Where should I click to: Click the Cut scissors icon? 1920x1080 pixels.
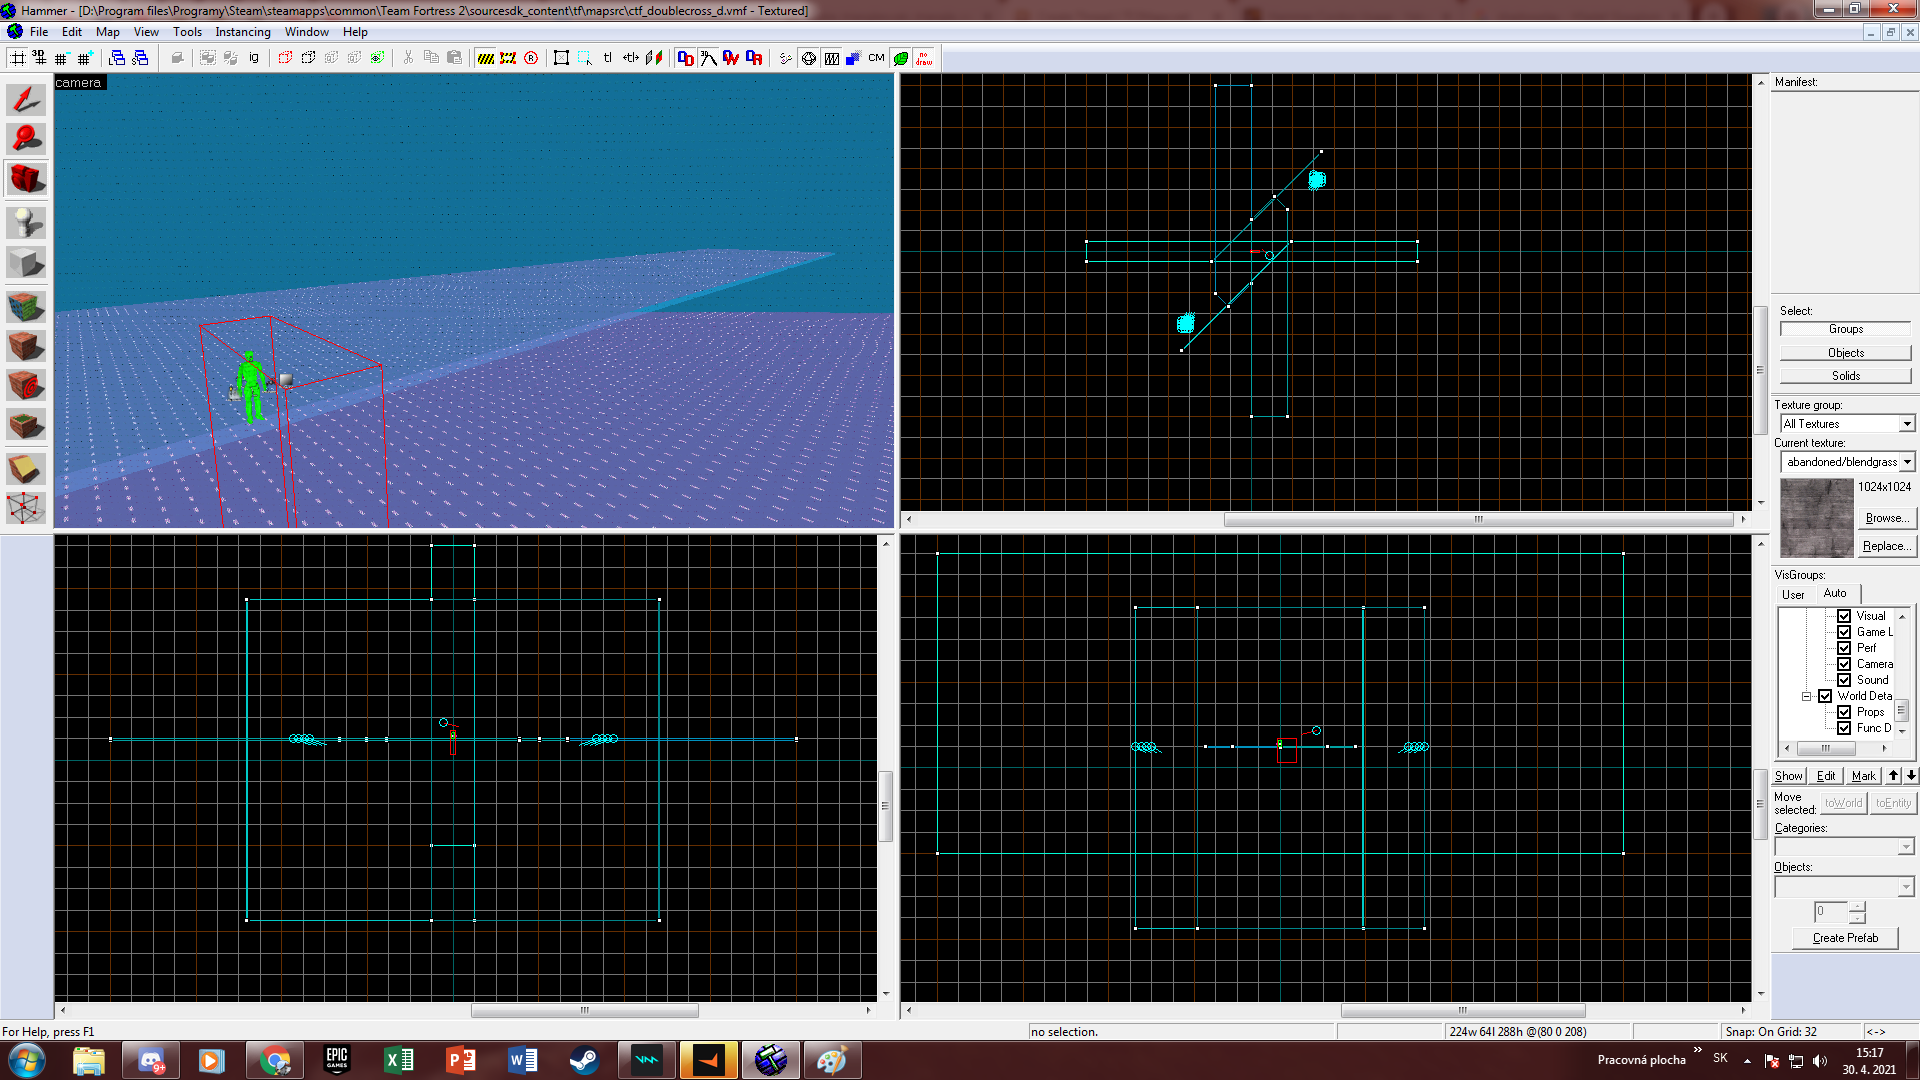(408, 58)
